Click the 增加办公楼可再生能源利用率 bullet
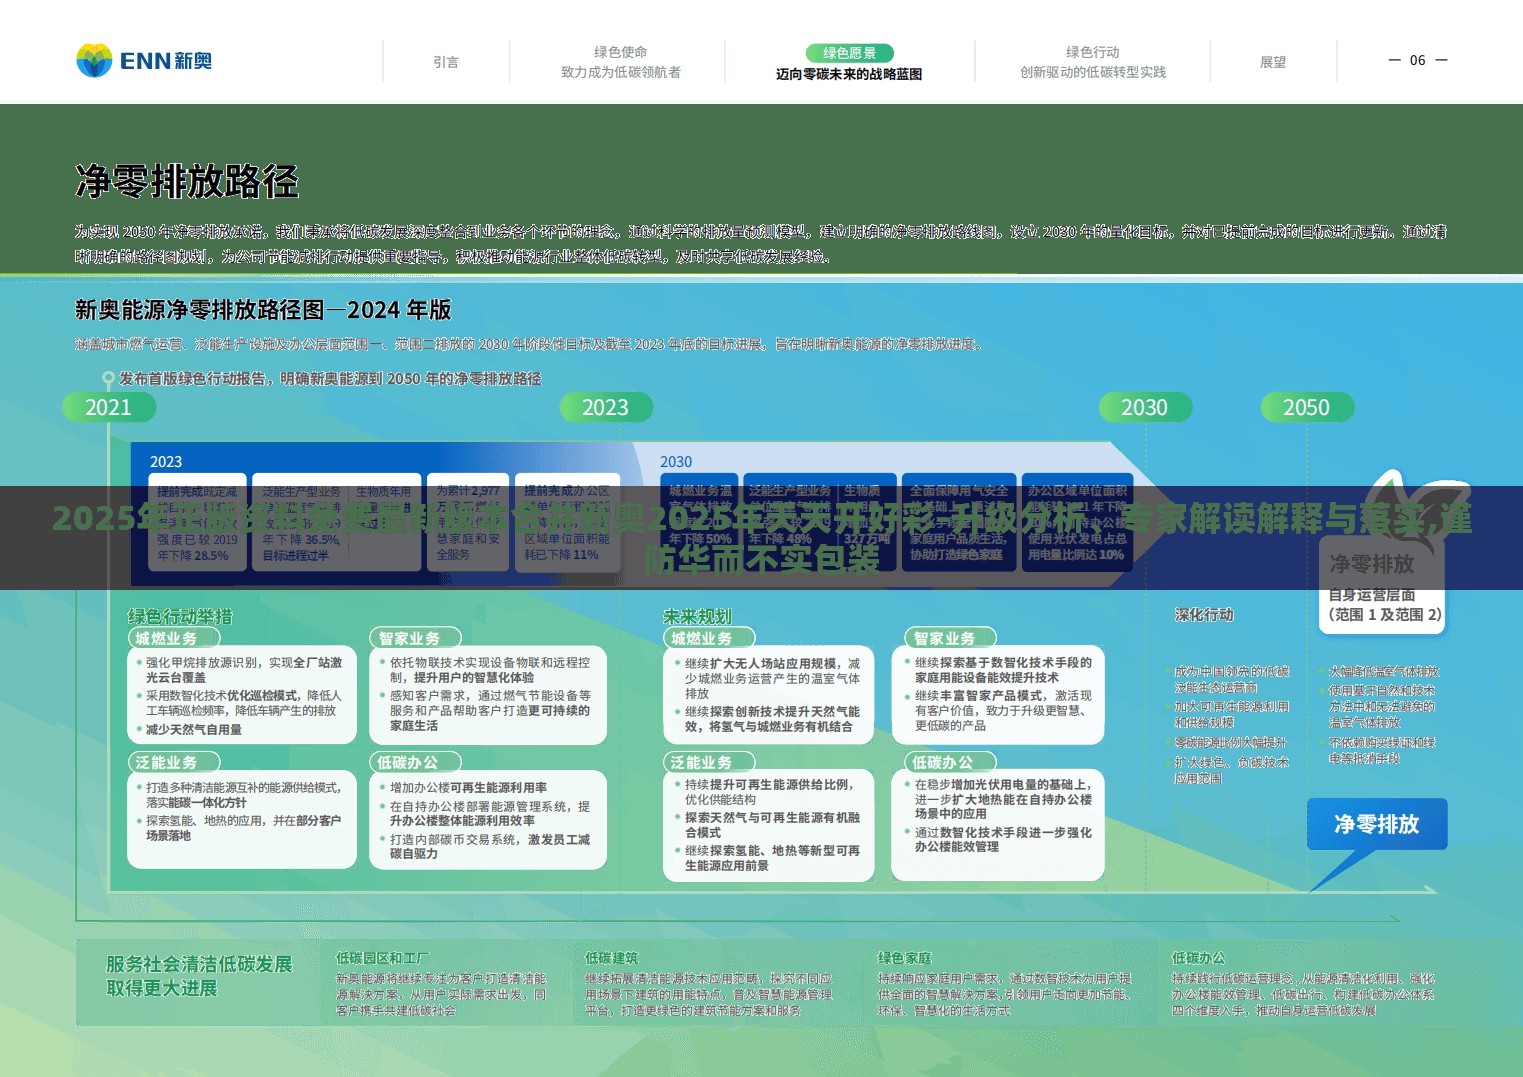Image resolution: width=1523 pixels, height=1077 pixels. pos(468,788)
